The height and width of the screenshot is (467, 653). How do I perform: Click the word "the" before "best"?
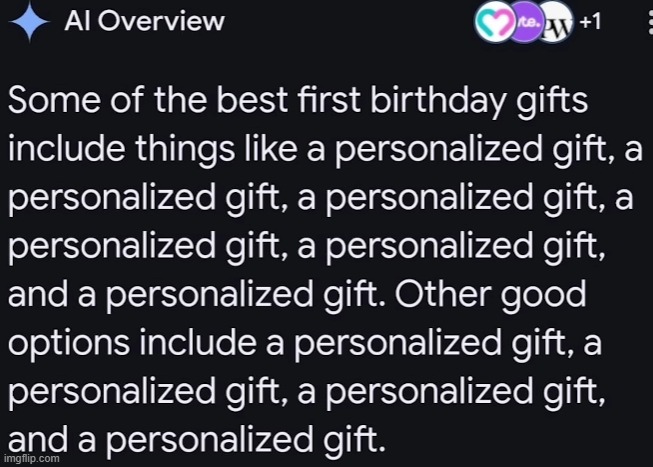(x=180, y=100)
